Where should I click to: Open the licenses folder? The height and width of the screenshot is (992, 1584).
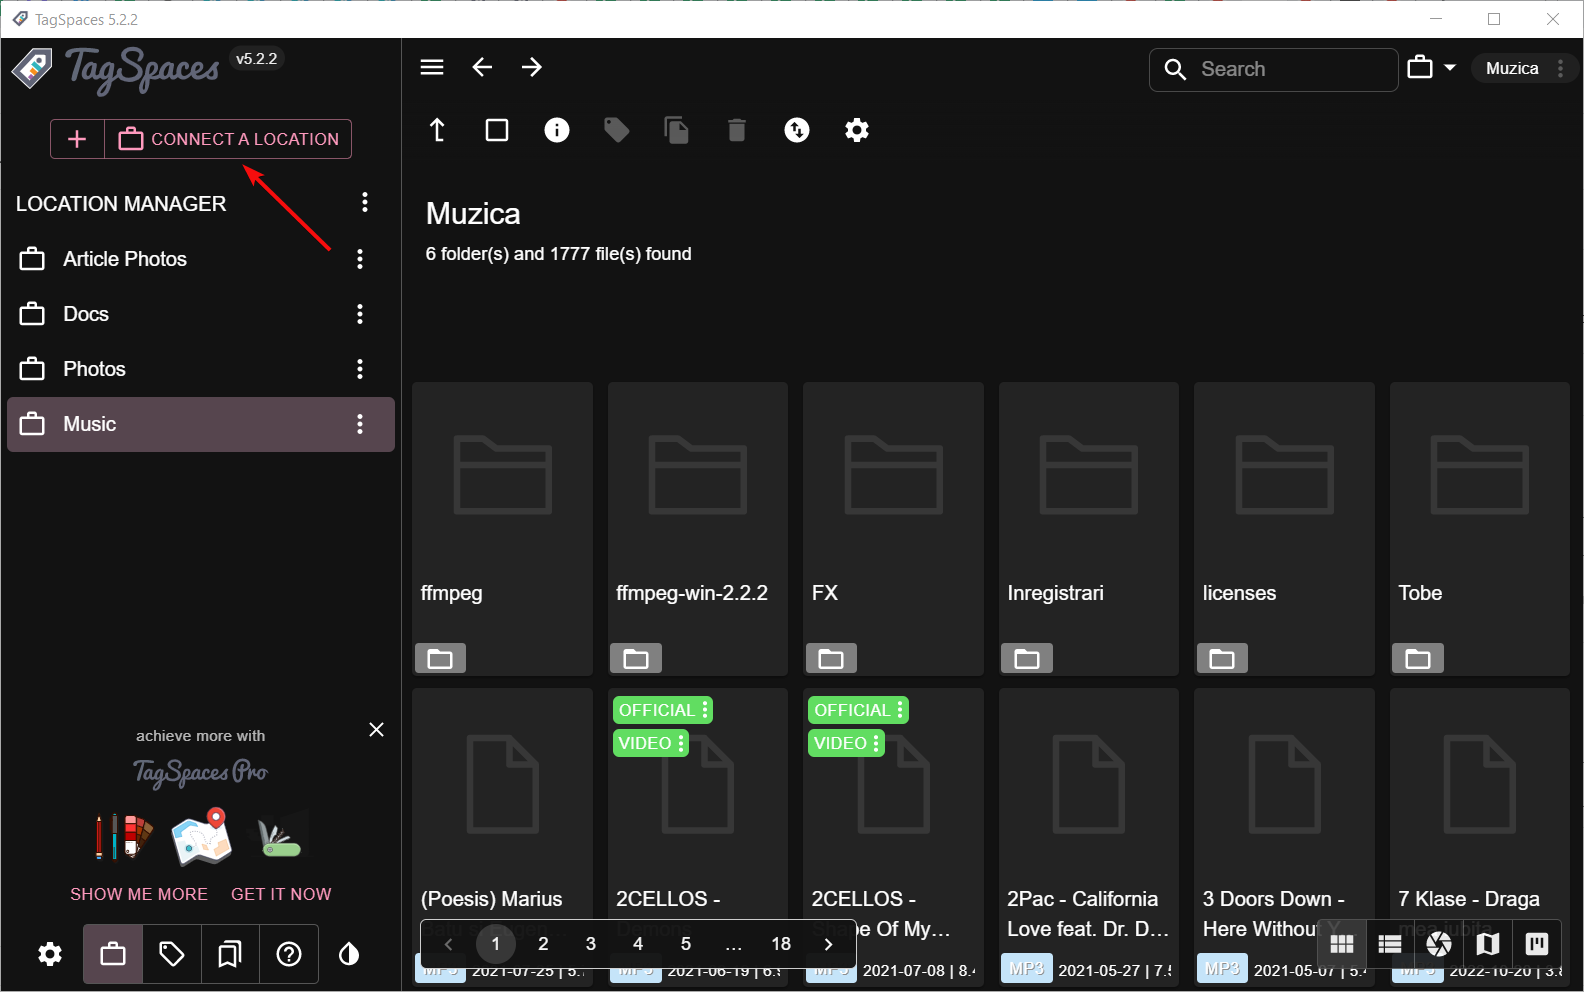point(1284,528)
